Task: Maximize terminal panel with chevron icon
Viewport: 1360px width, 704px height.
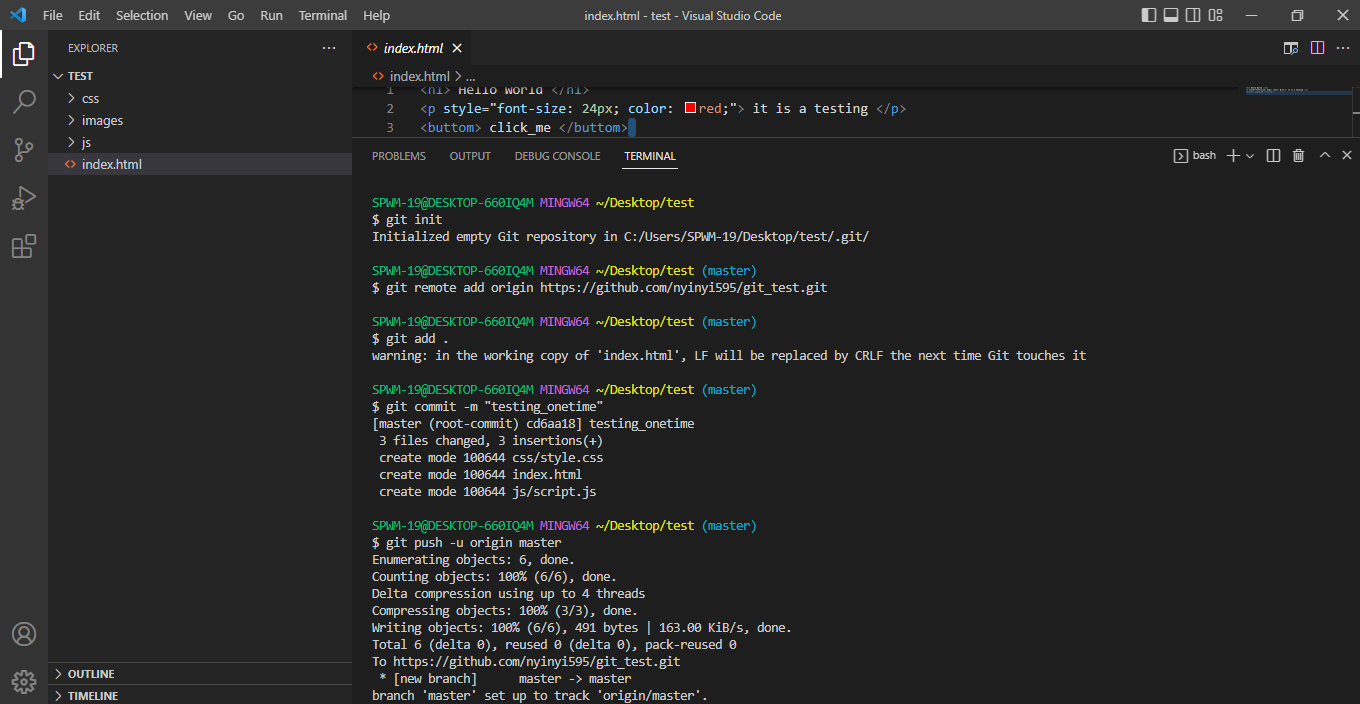Action: click(x=1324, y=155)
